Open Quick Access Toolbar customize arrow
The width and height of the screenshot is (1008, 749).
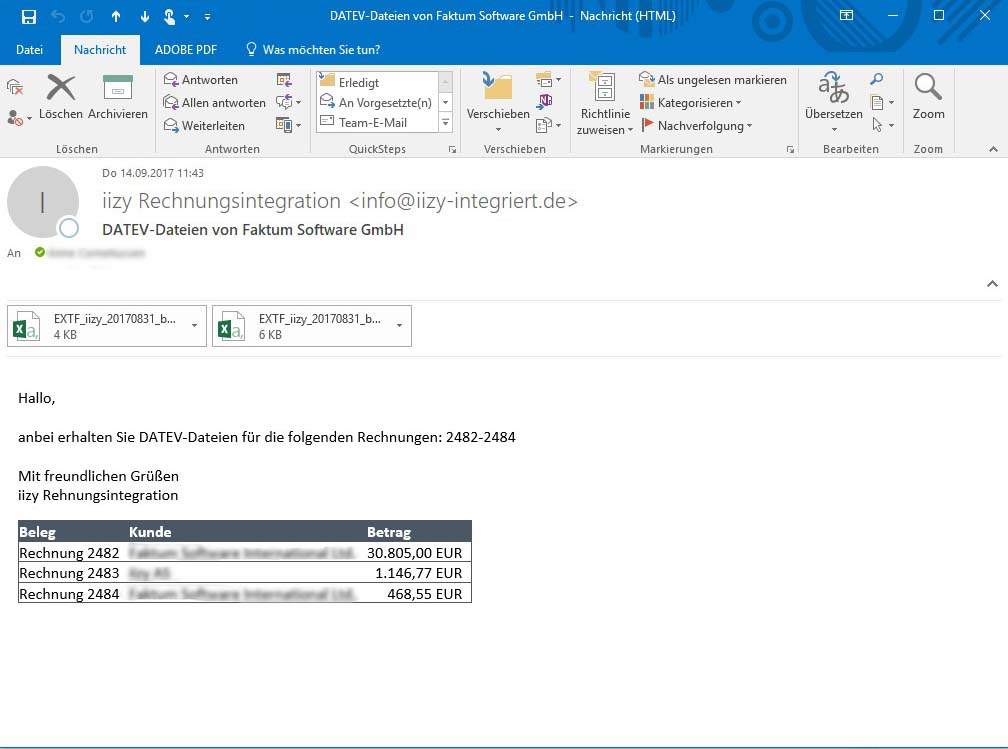tap(207, 17)
